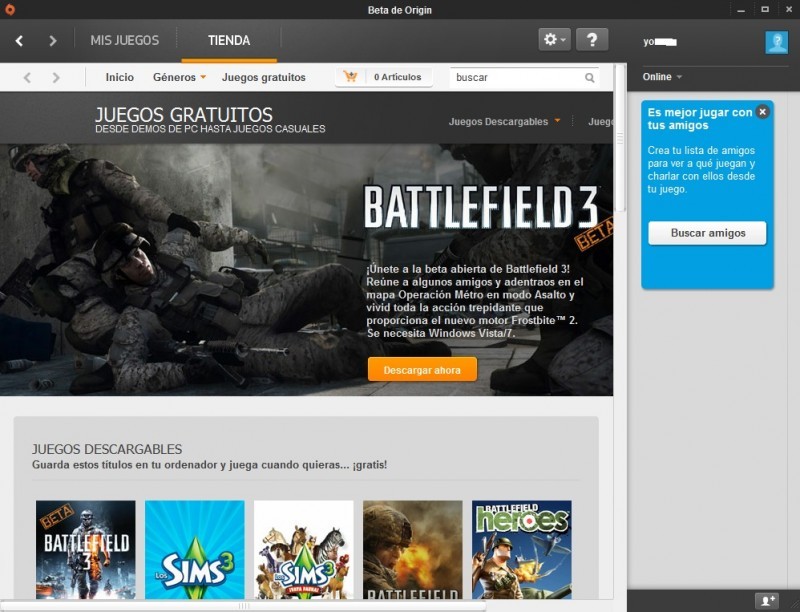The height and width of the screenshot is (612, 800).
Task: Click the JUEGOS DESCARGABLES section heading
Action: (107, 449)
